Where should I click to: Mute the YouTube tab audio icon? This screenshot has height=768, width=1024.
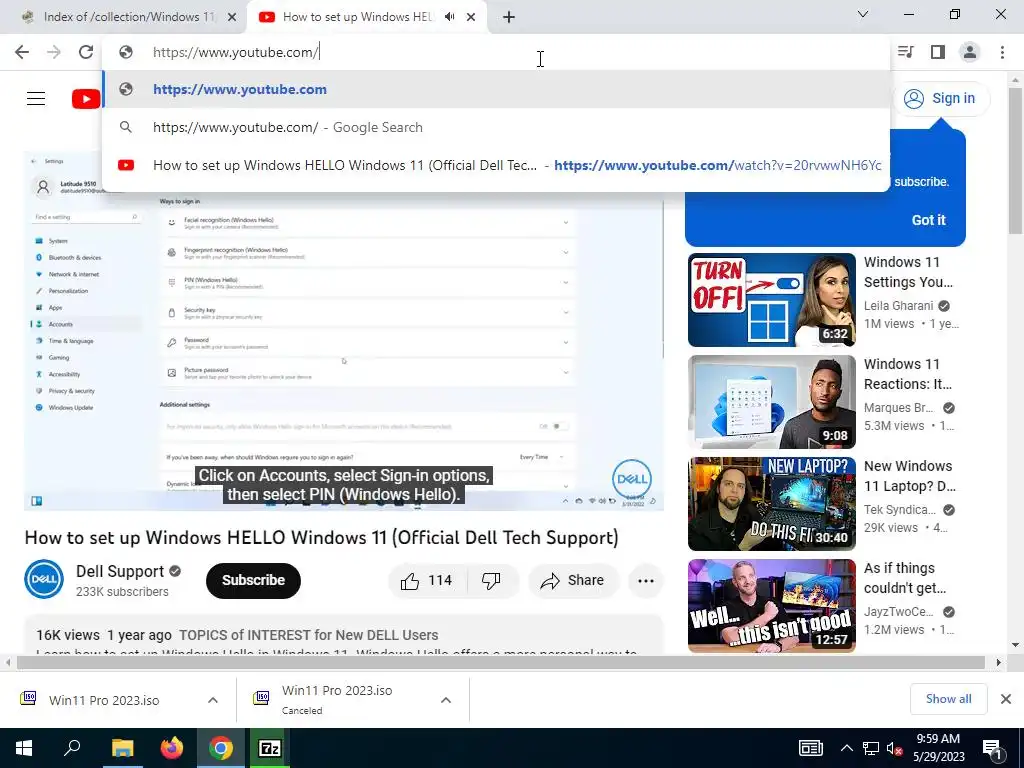pyautogui.click(x=449, y=17)
